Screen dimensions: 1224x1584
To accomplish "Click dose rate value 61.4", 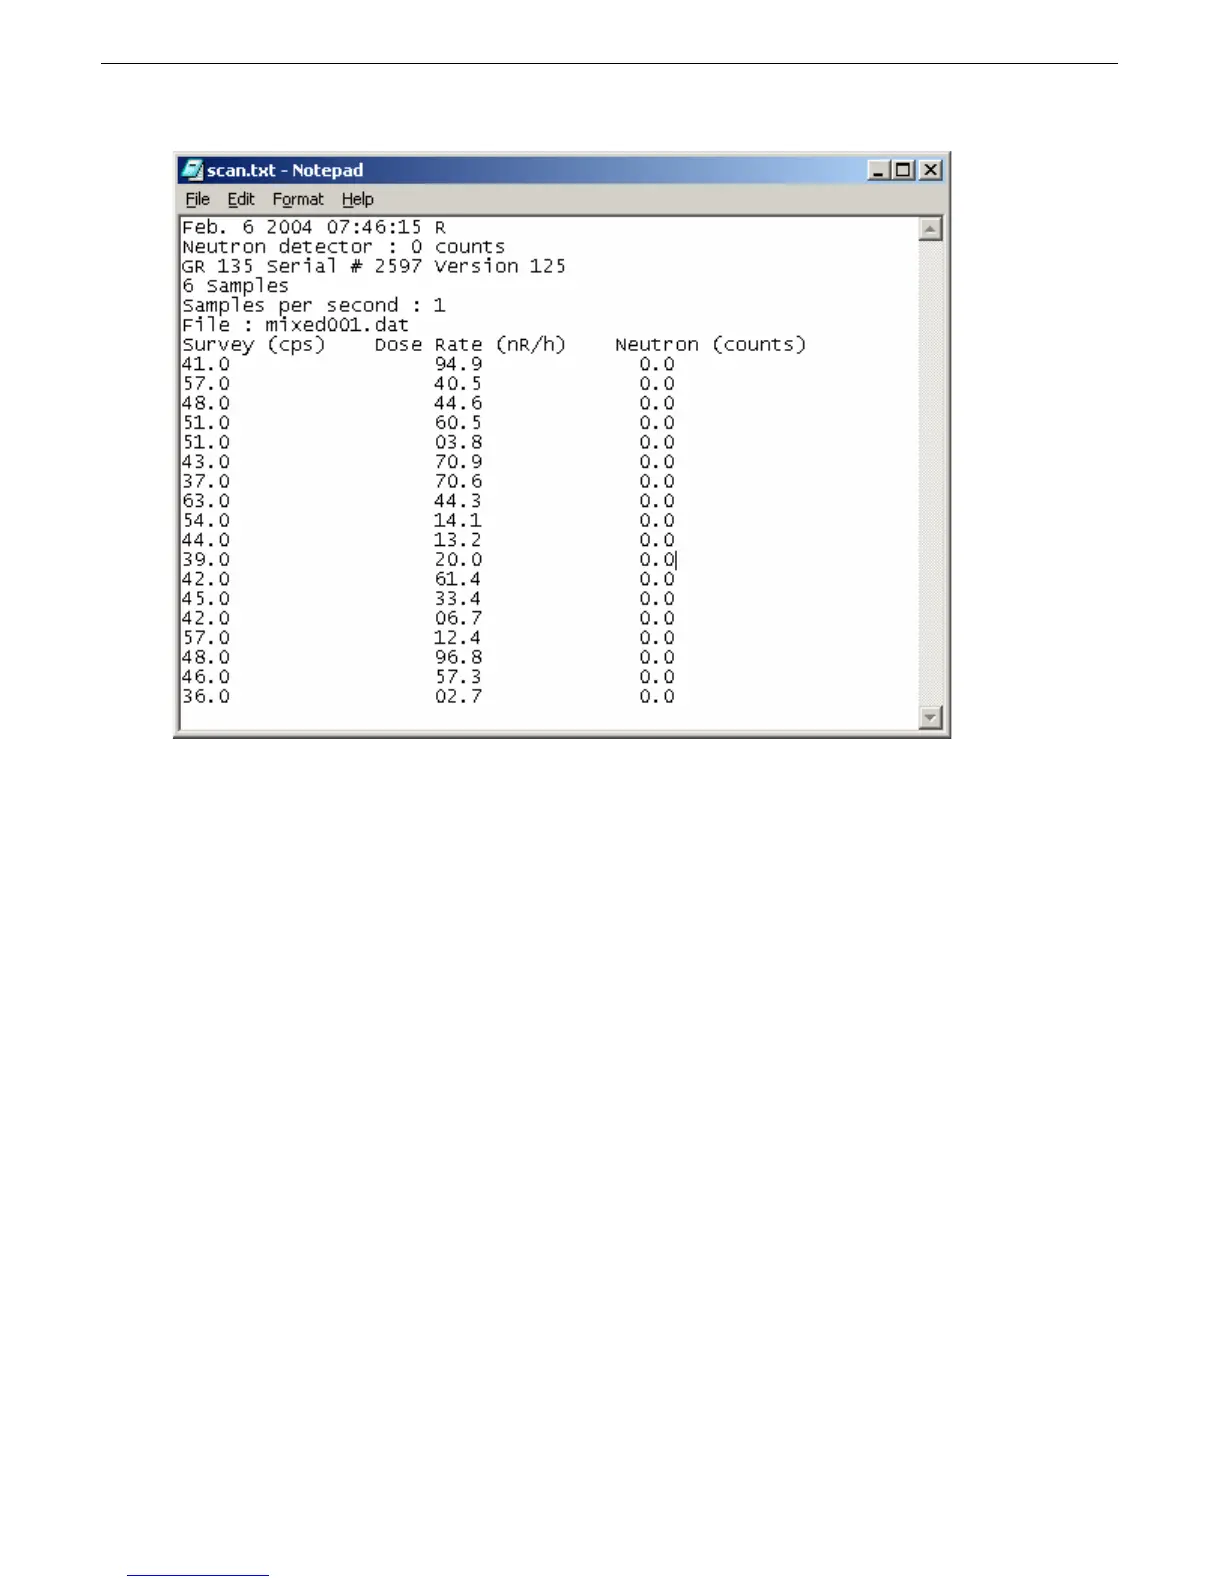I will tap(458, 579).
